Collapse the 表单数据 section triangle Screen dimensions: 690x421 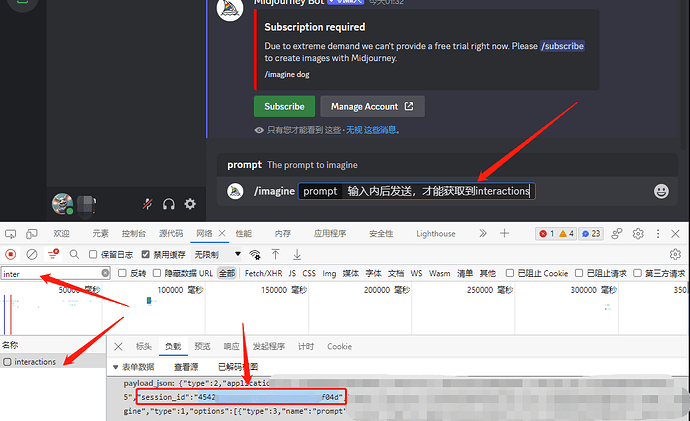pyautogui.click(x=116, y=367)
